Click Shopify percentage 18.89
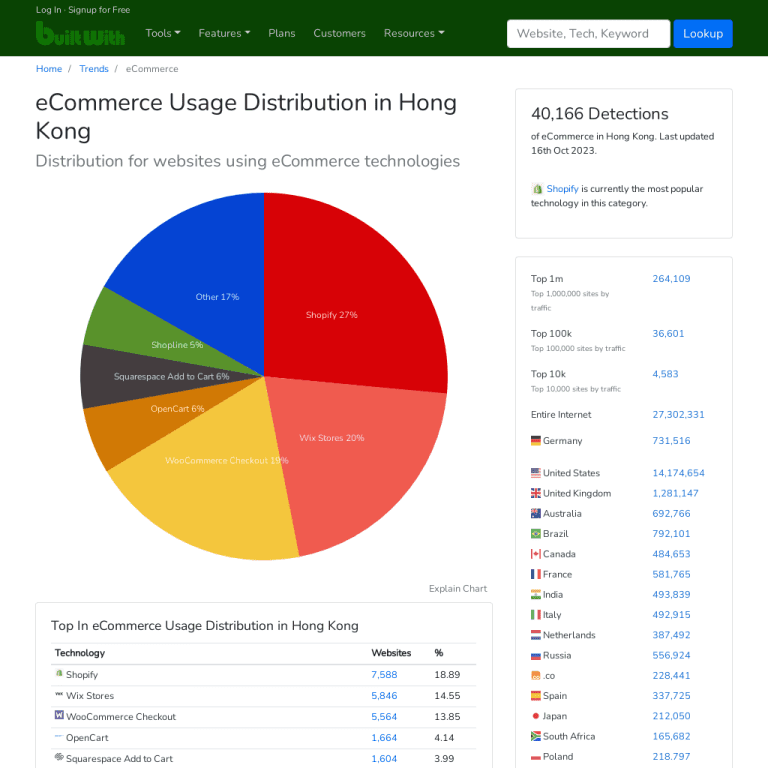The width and height of the screenshot is (768, 768). [x=447, y=675]
